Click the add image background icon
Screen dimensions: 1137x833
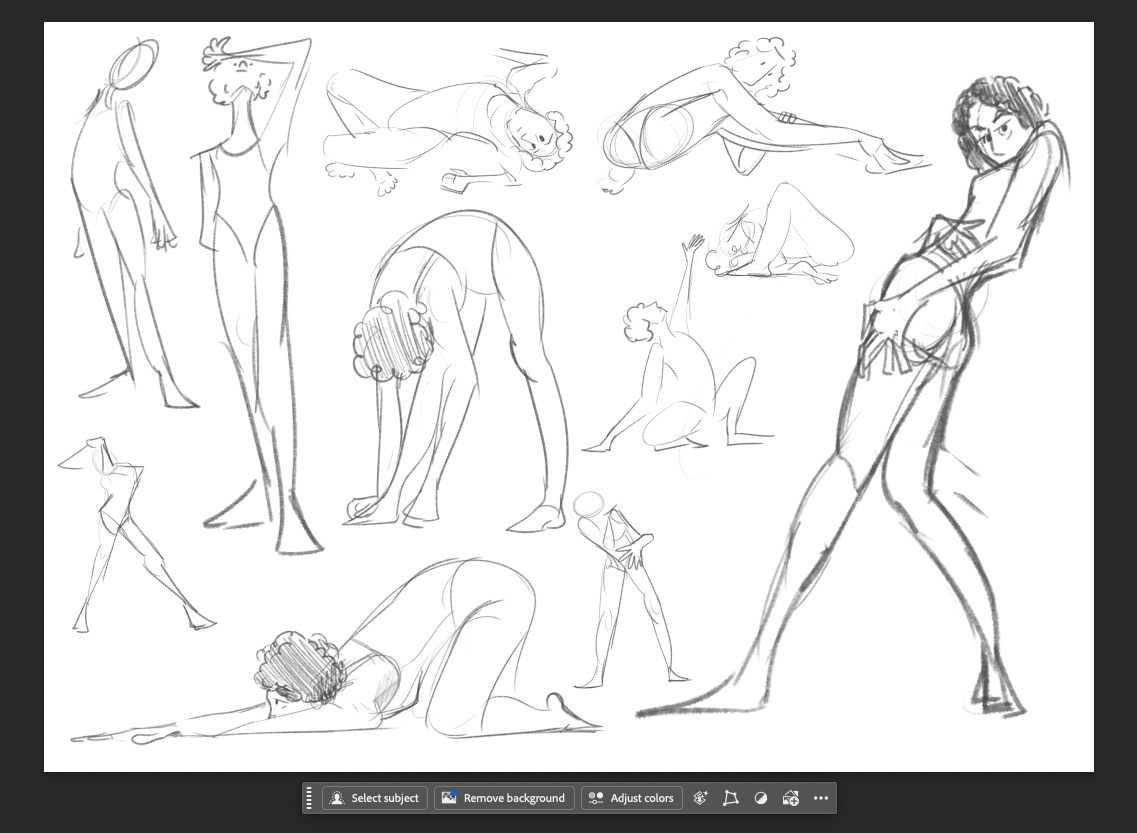pyautogui.click(x=790, y=798)
